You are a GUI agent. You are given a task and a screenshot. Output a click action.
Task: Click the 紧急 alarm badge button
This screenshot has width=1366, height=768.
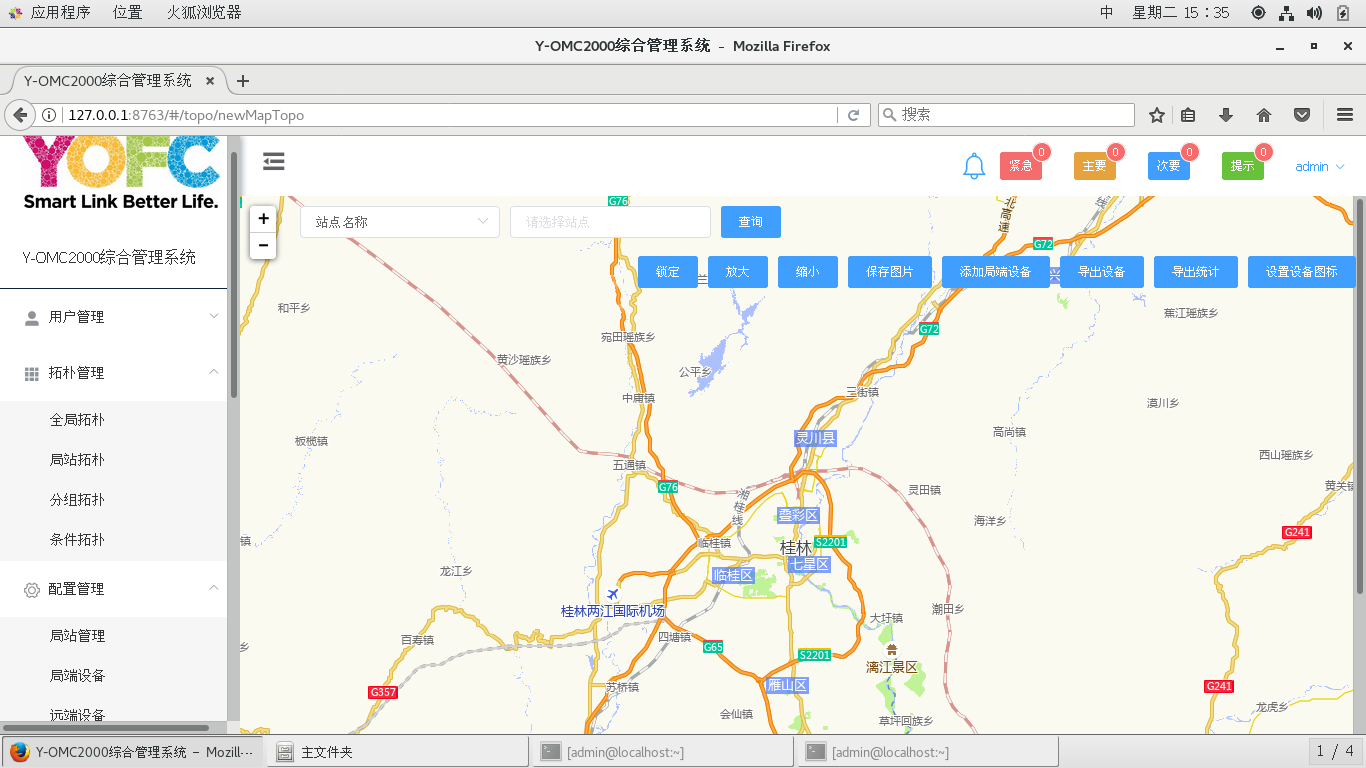(x=1020, y=166)
